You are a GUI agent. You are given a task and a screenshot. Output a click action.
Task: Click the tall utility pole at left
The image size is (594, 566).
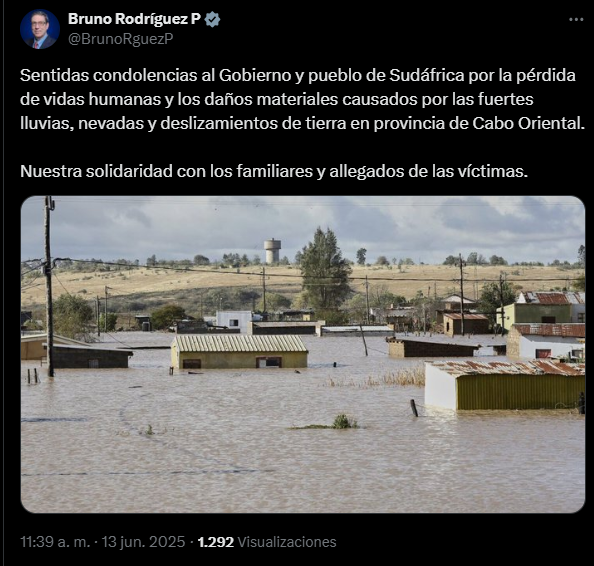(x=49, y=286)
